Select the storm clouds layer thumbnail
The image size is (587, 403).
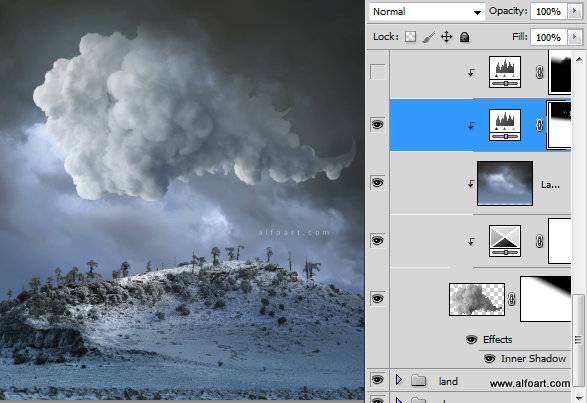coord(505,183)
